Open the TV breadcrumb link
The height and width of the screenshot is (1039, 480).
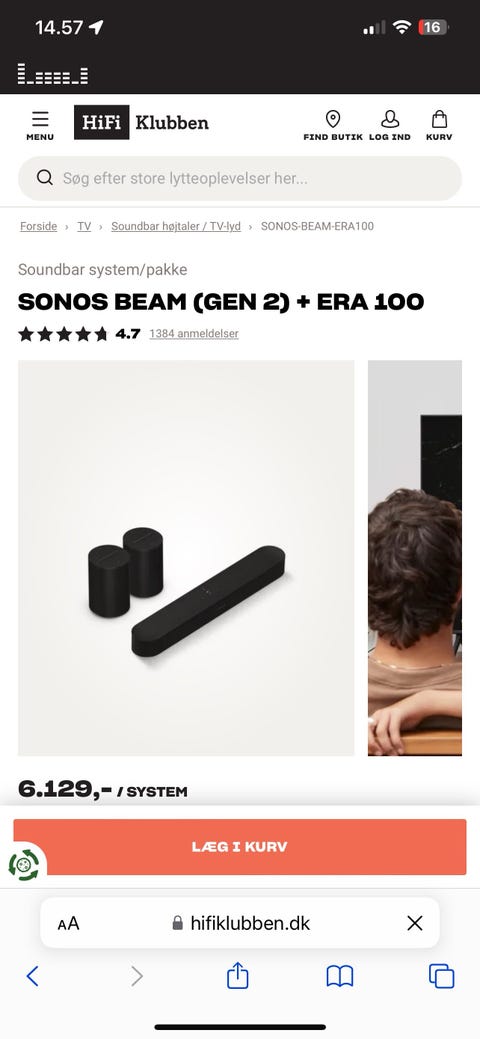tap(84, 227)
